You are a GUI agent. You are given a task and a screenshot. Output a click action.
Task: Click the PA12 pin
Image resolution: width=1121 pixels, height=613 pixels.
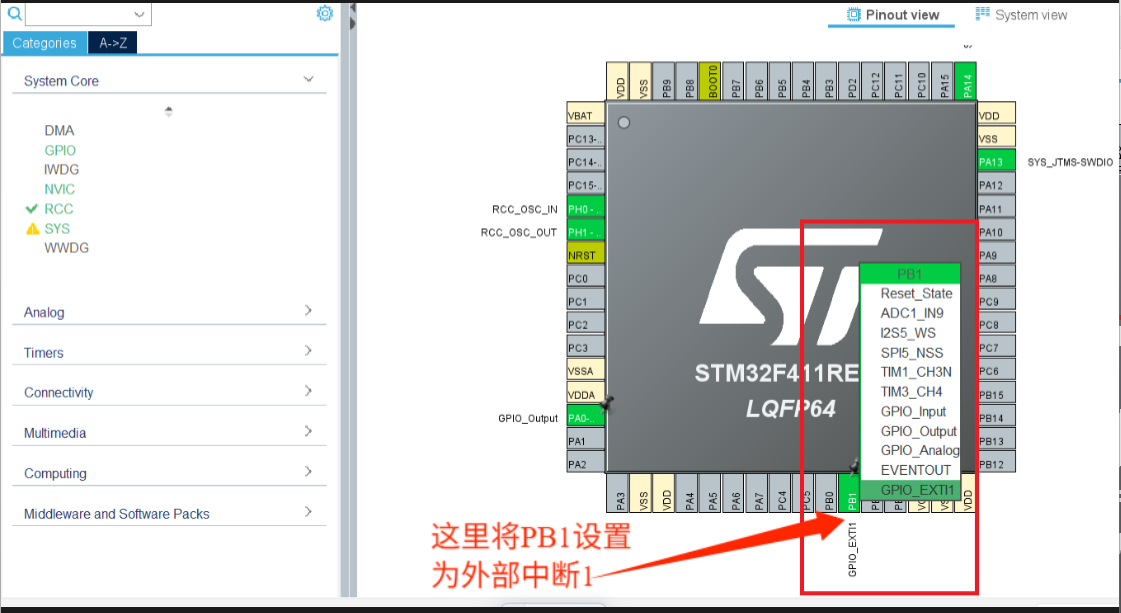997,185
